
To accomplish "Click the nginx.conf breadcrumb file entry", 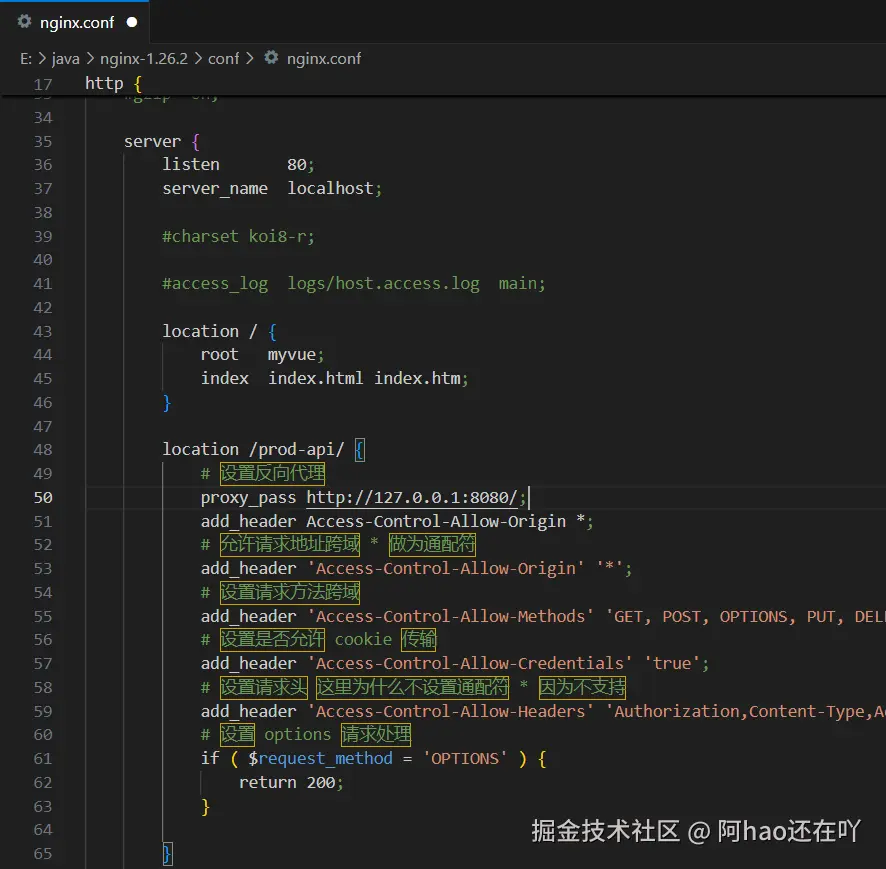I will tap(324, 59).
